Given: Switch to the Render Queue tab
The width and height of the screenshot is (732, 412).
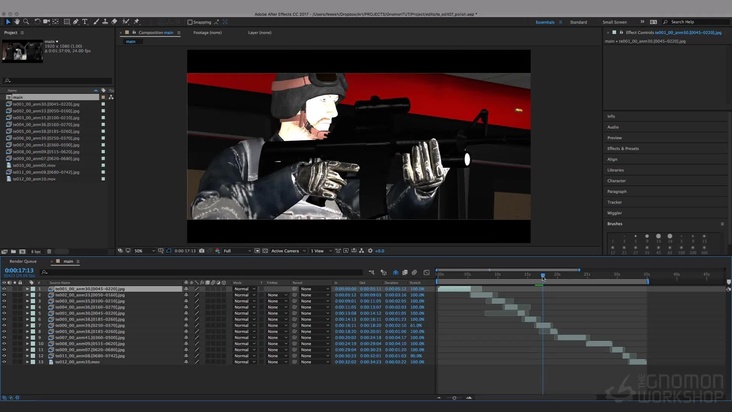Looking at the screenshot, I should click(x=23, y=261).
